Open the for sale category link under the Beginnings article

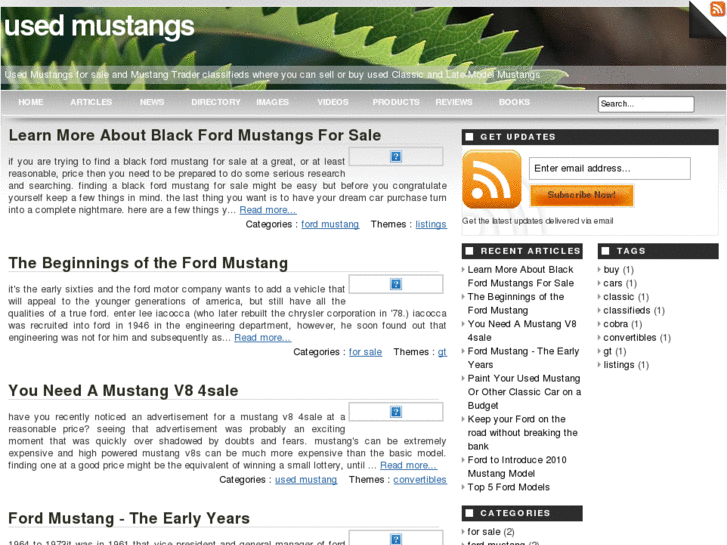tap(365, 352)
